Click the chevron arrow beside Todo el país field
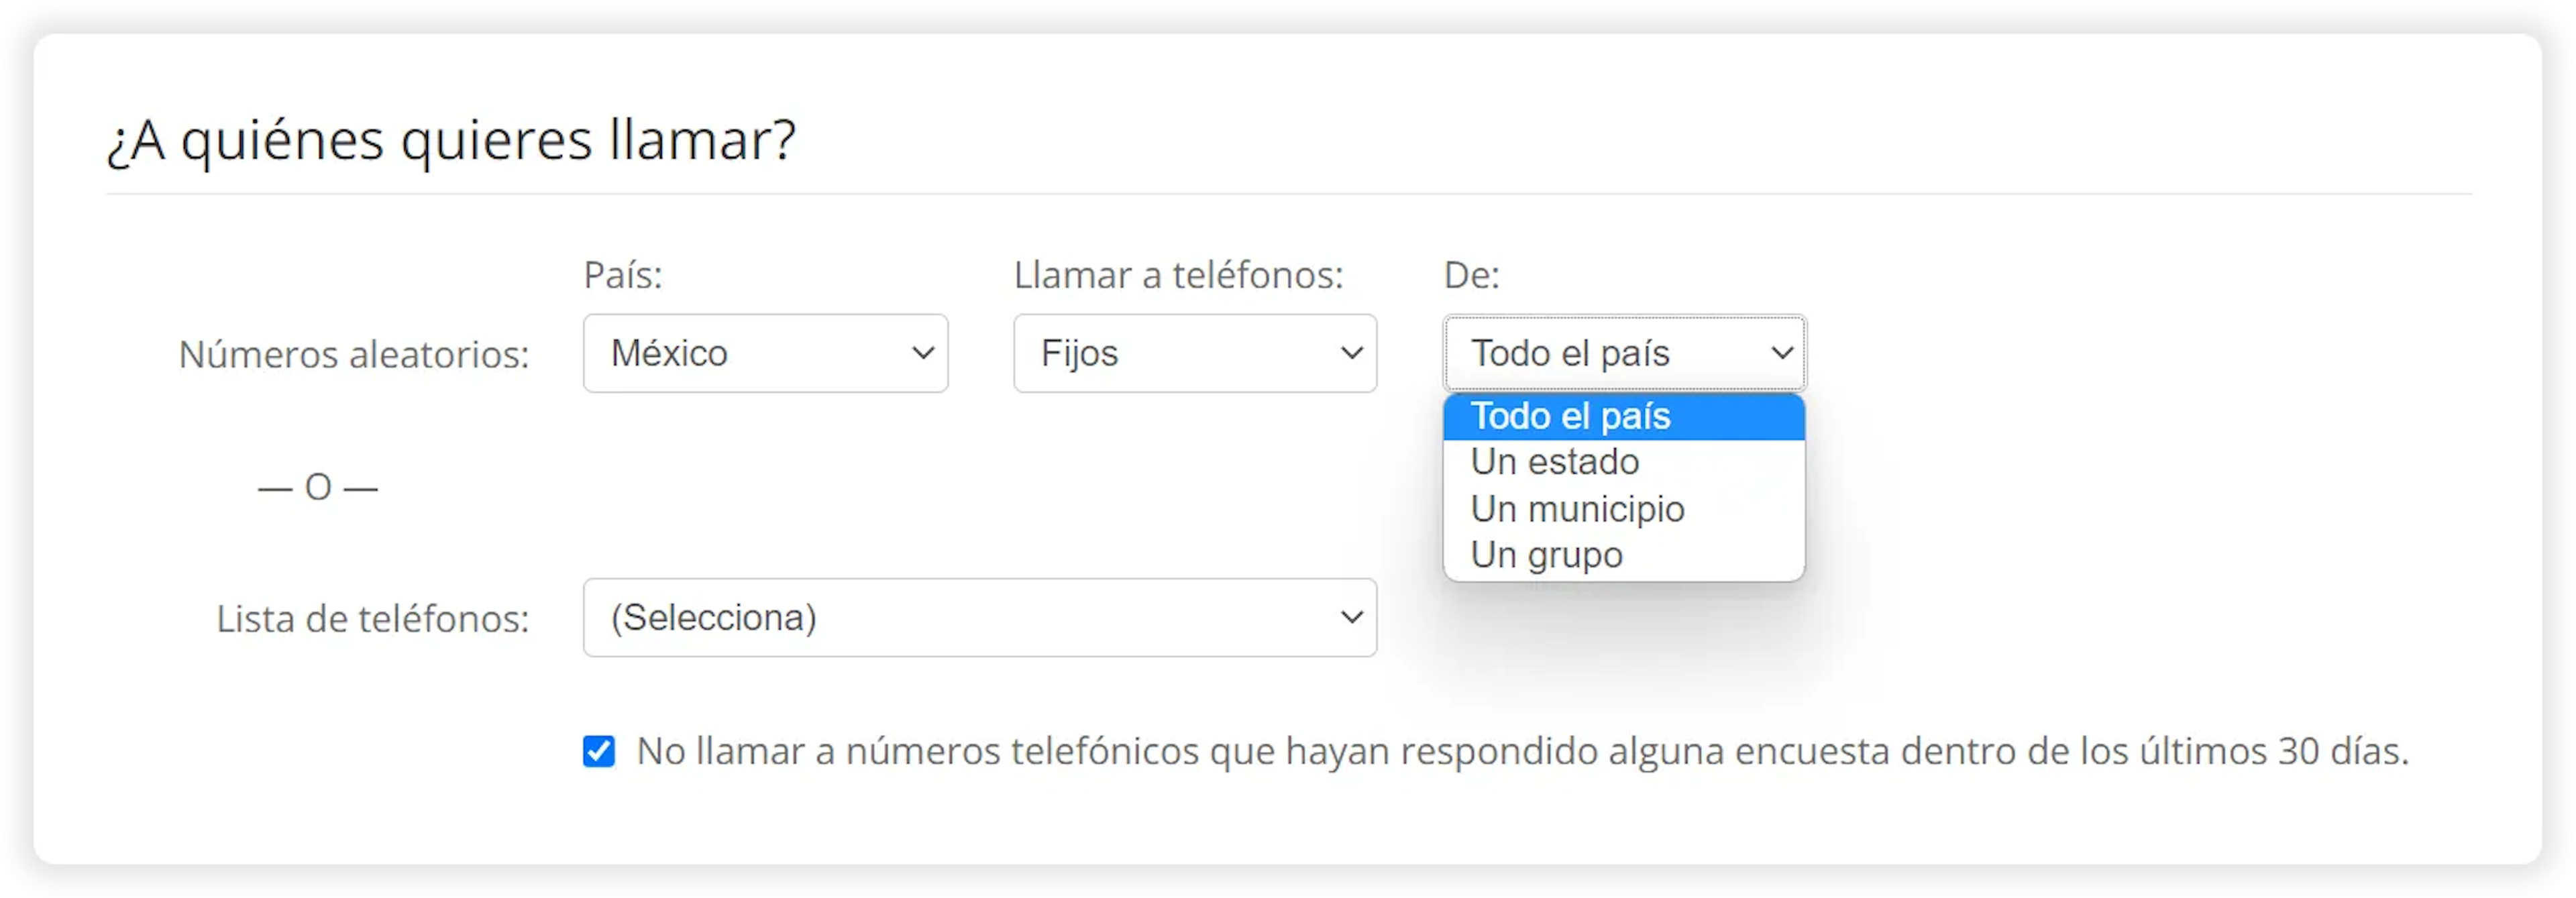This screenshot has height=898, width=2576. click(1781, 353)
